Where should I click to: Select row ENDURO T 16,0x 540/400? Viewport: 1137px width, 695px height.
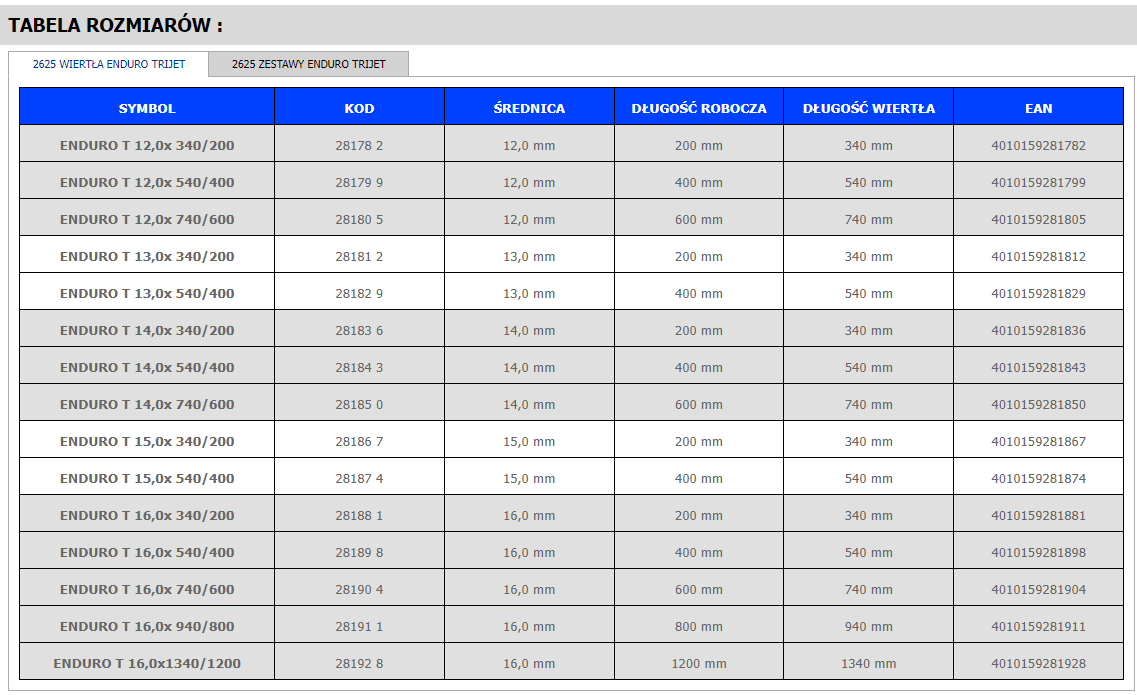pos(571,552)
